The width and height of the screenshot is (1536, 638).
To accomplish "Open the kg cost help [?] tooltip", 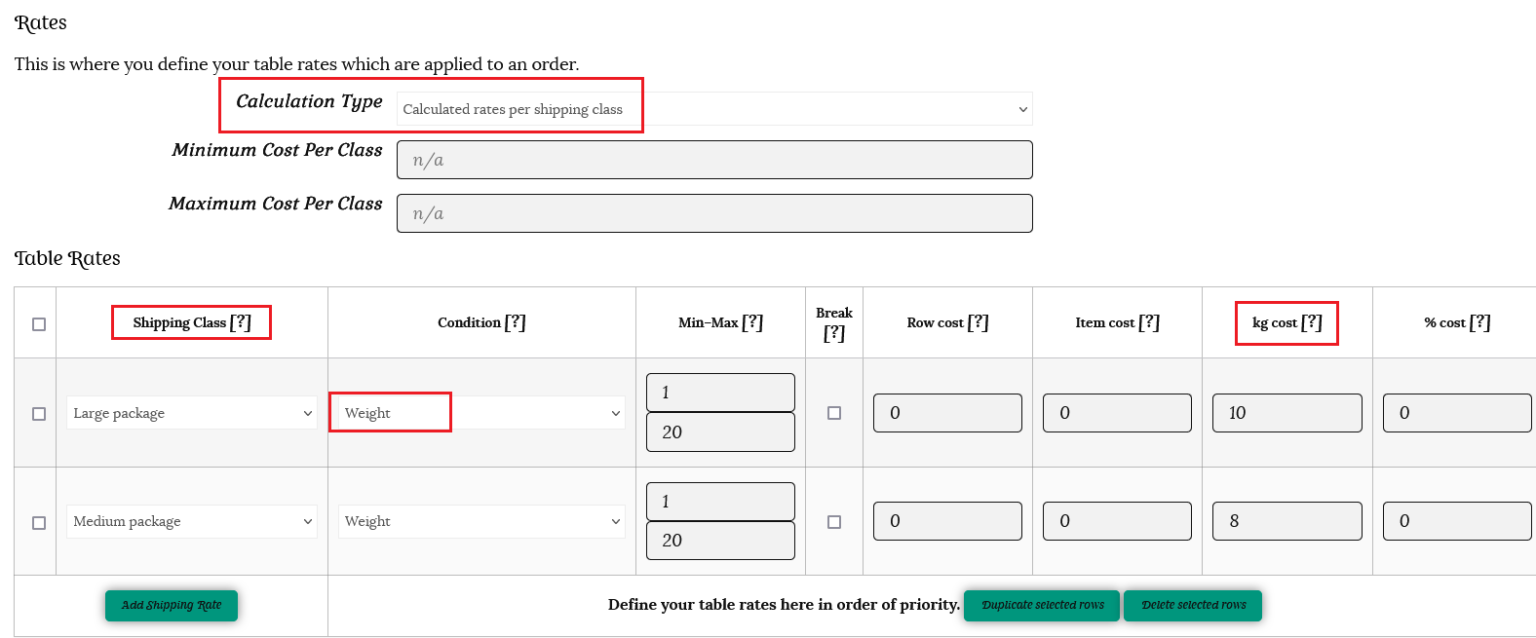I will [1312, 323].
